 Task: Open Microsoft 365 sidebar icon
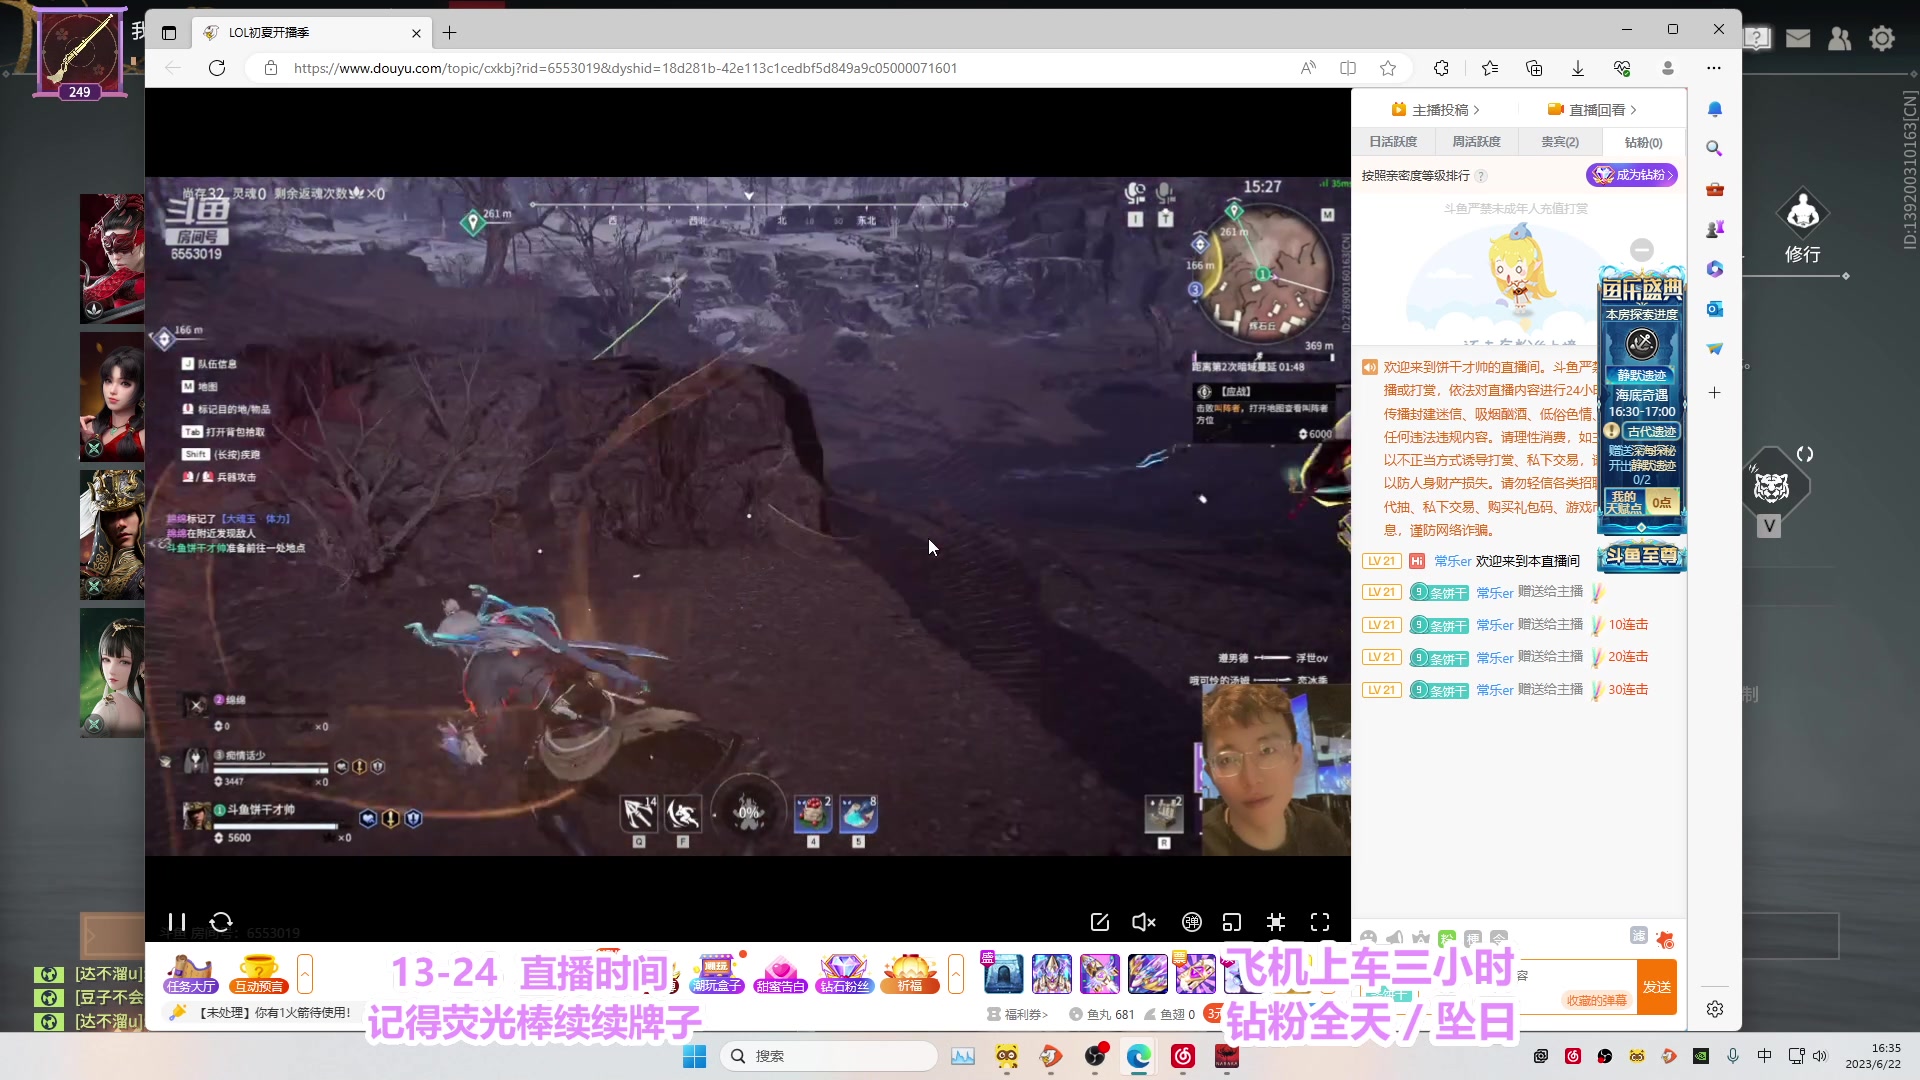click(x=1715, y=269)
